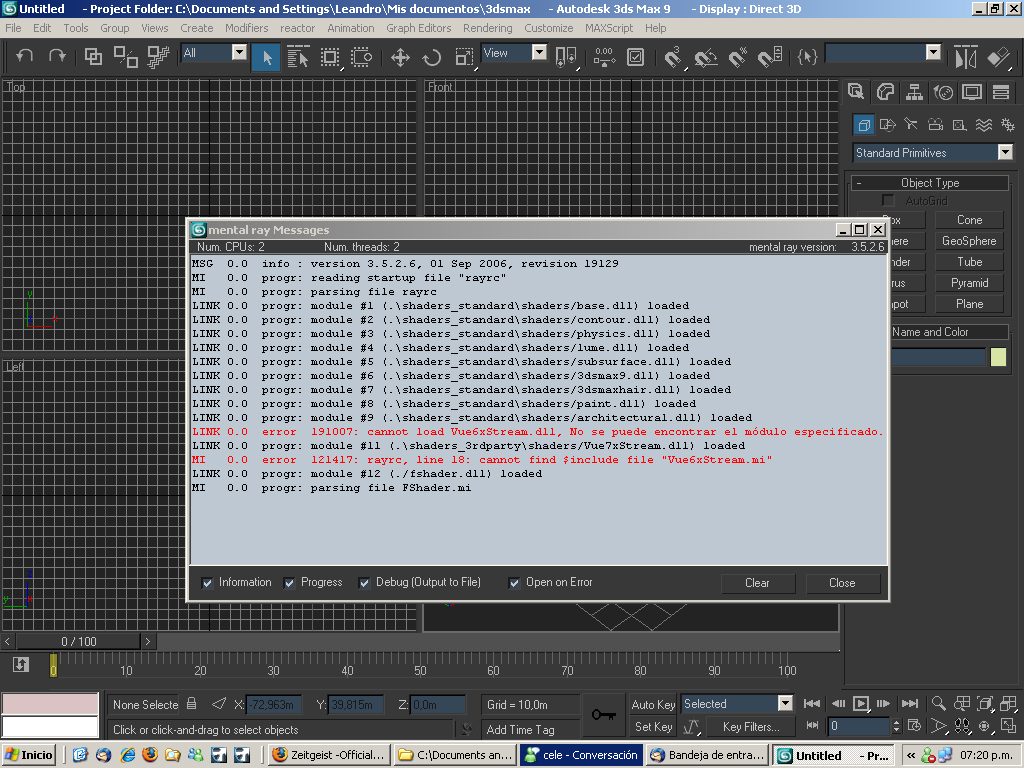Image resolution: width=1024 pixels, height=768 pixels.
Task: Create a Cone primitive
Action: (x=969, y=220)
